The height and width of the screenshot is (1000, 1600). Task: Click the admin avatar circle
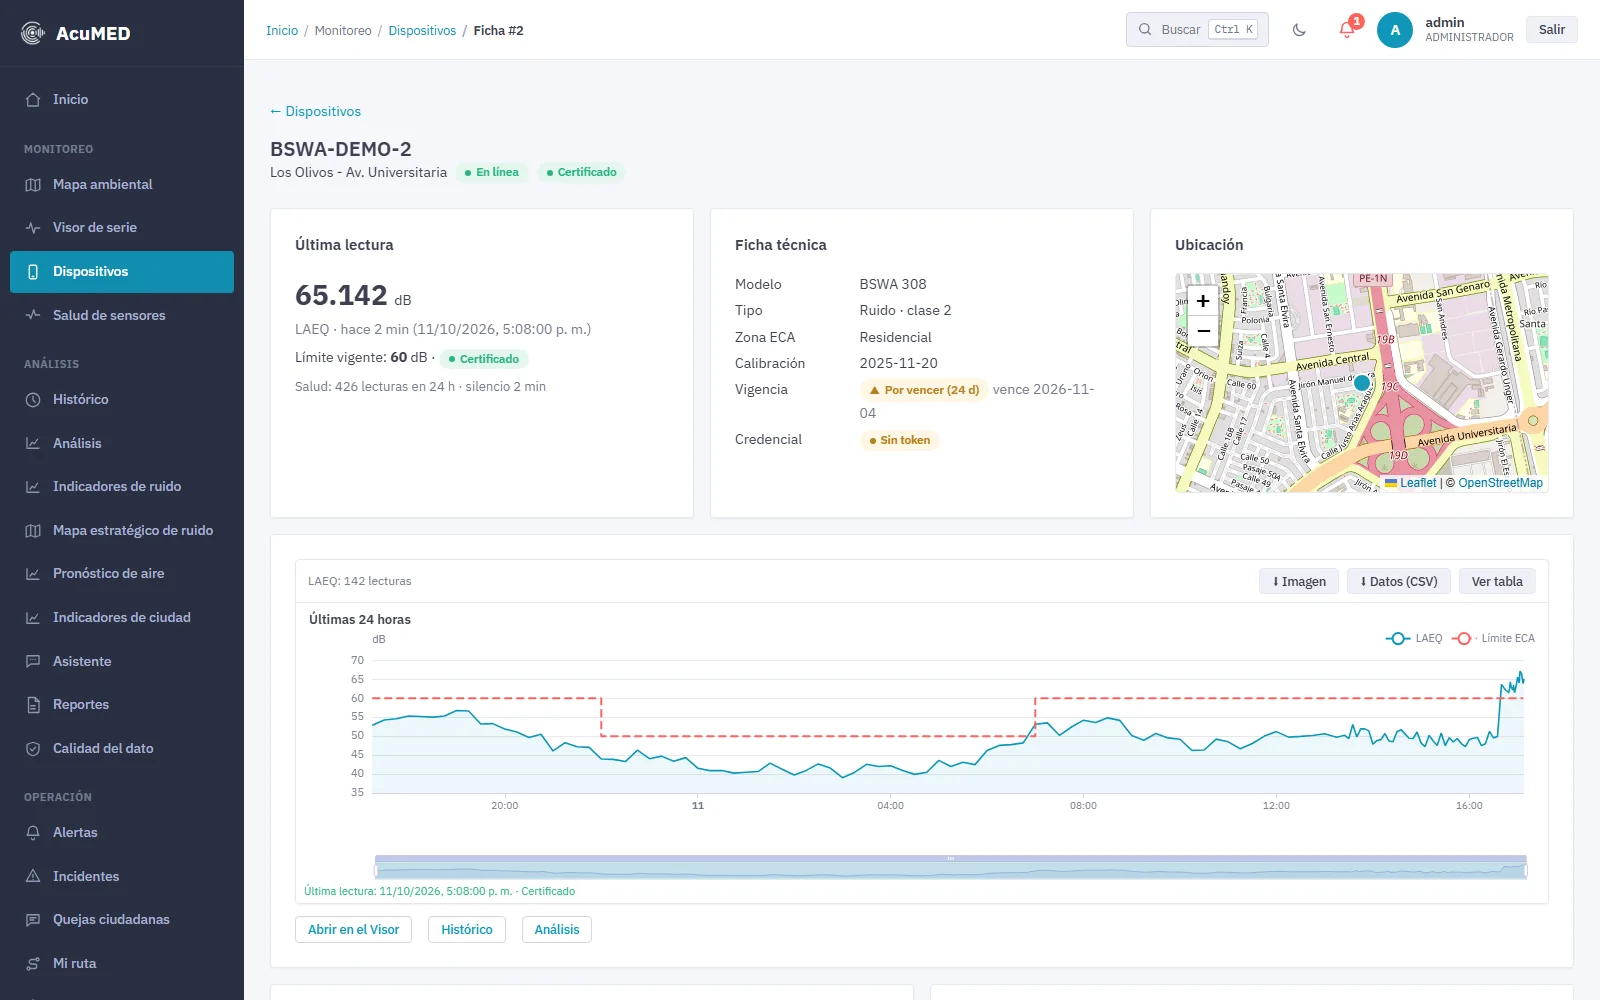tap(1395, 30)
